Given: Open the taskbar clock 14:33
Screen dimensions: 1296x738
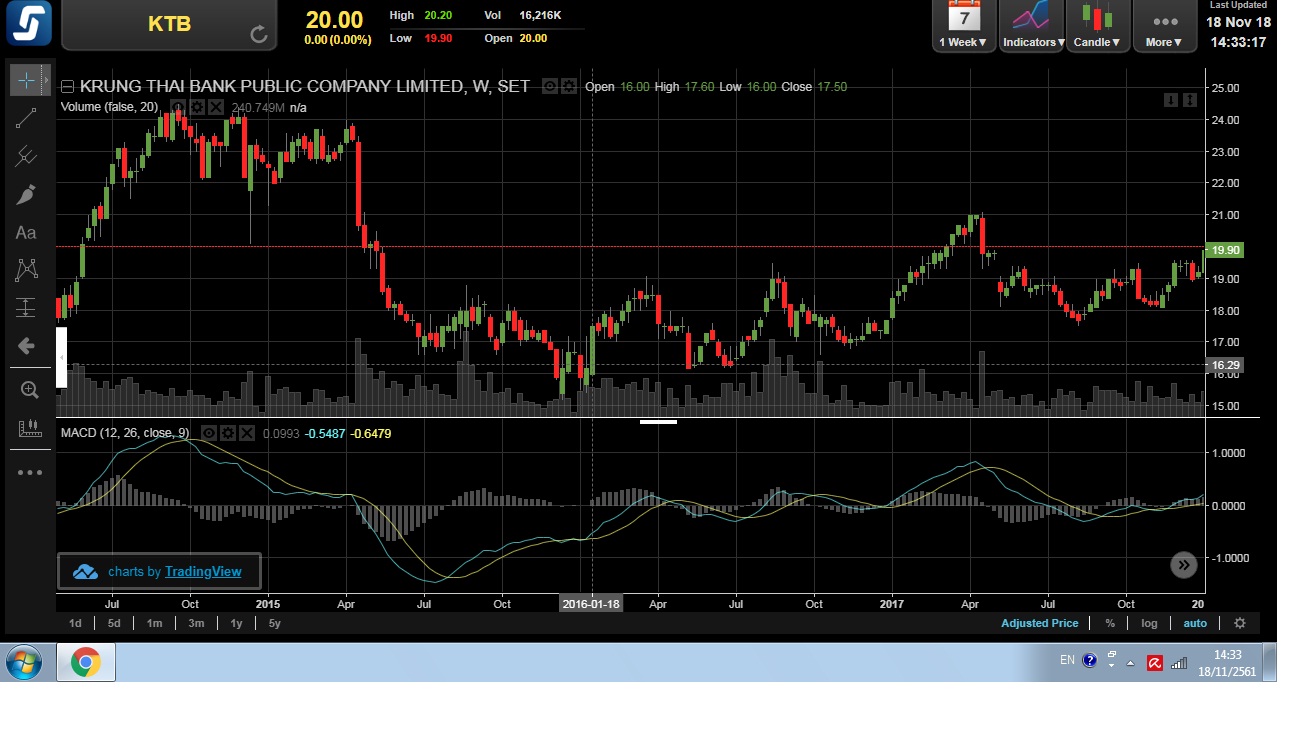Looking at the screenshot, I should point(1227,663).
